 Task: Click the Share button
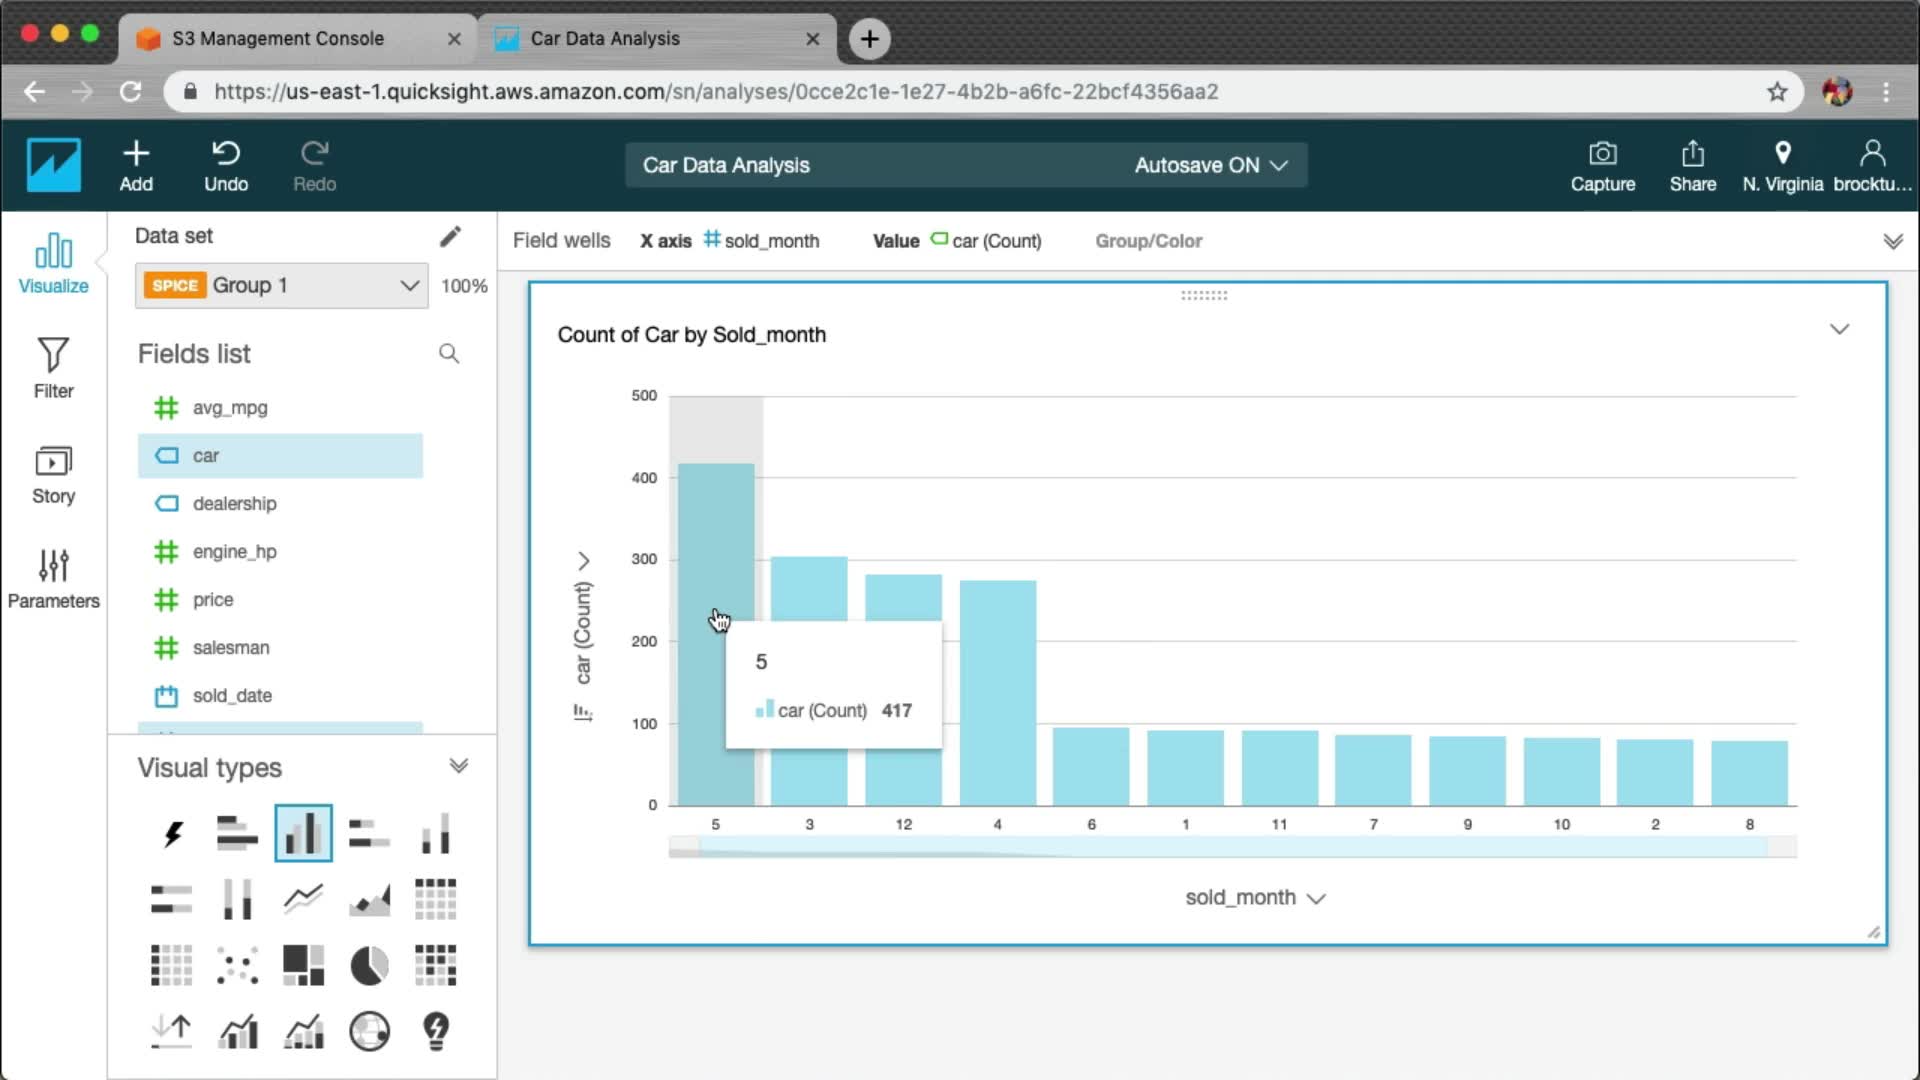(1692, 165)
